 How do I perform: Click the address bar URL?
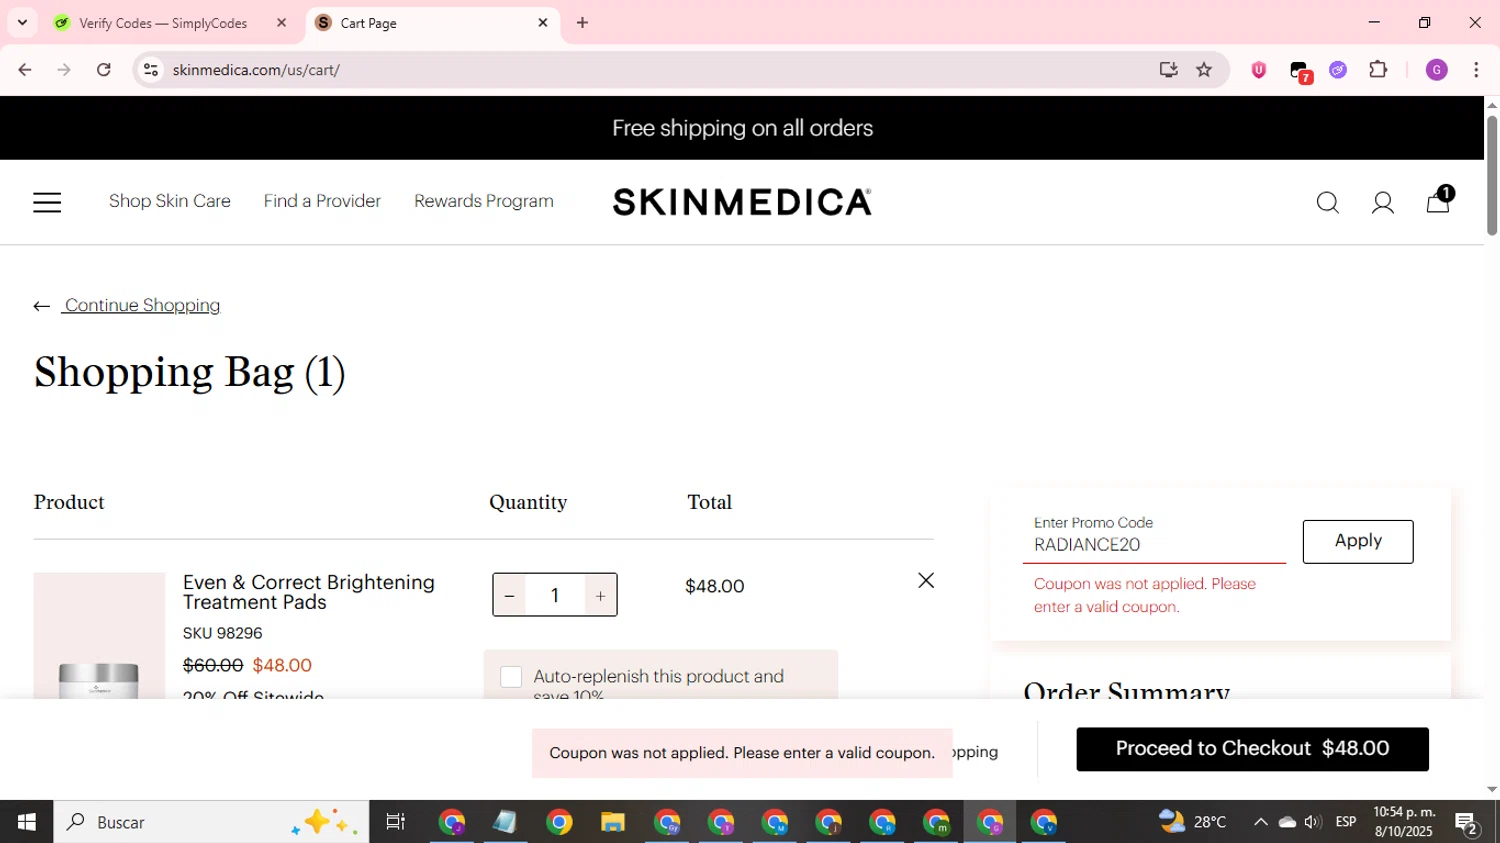(256, 70)
